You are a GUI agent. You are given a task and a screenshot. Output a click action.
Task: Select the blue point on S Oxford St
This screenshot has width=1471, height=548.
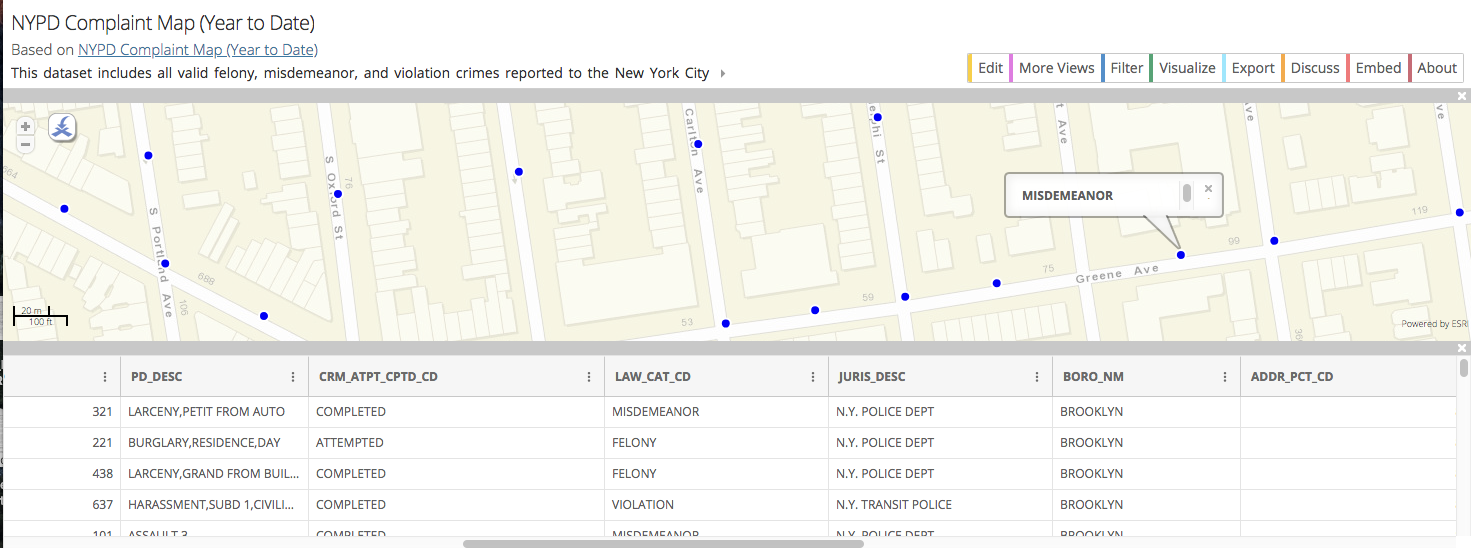[x=338, y=194]
